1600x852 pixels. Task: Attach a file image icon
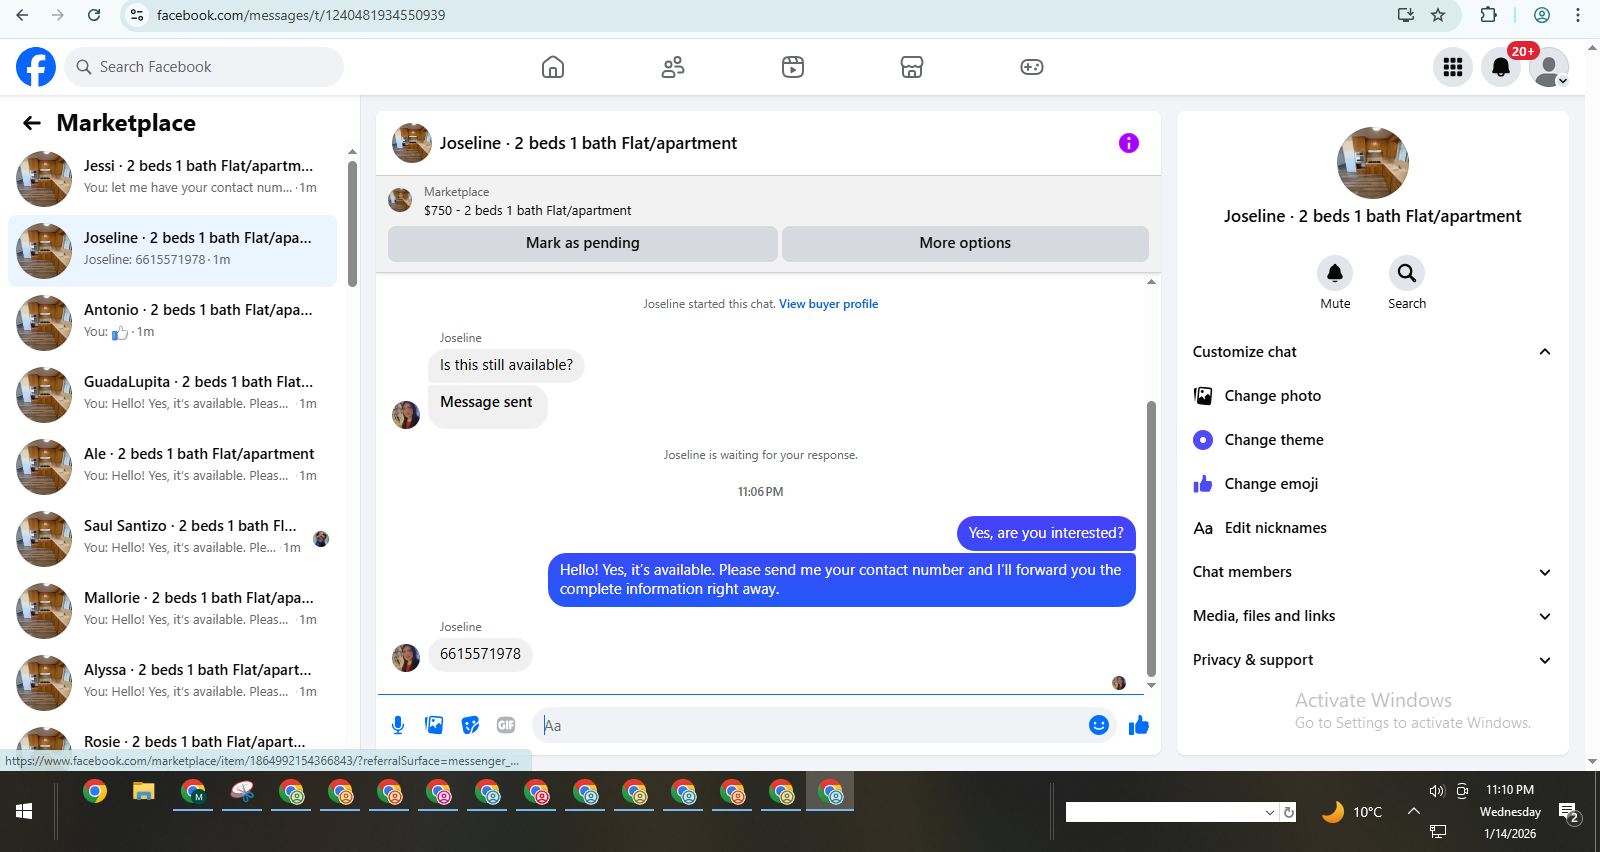click(434, 725)
